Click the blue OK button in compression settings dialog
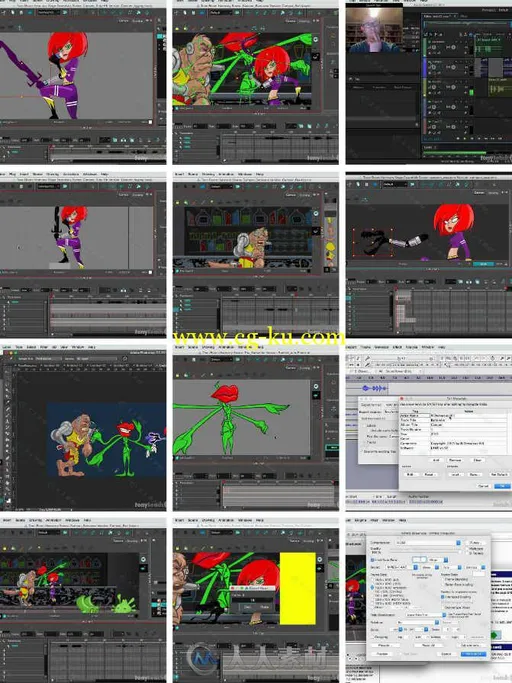This screenshot has width=512, height=683. (474, 654)
